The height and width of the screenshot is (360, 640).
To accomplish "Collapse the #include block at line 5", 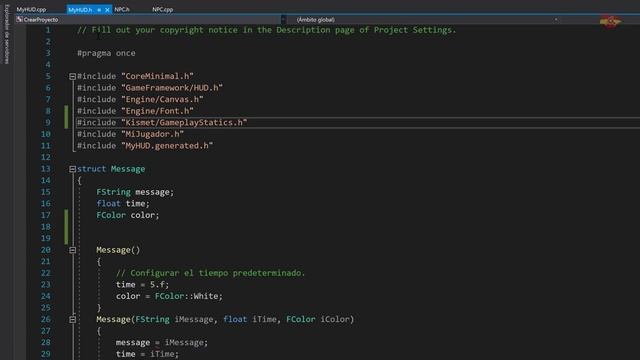I will [x=72, y=76].
